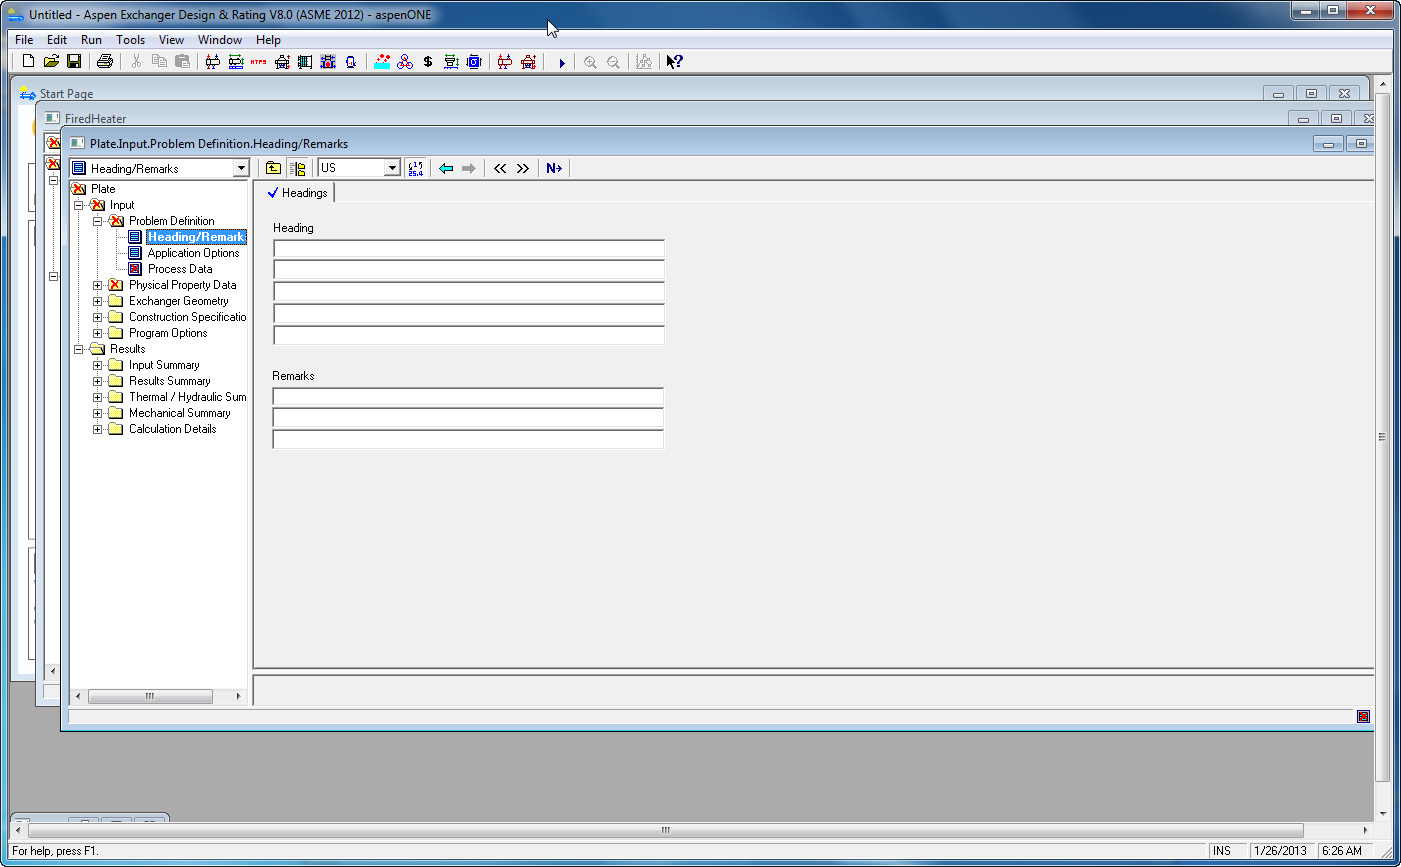Expand the Exchanger Geometry folder
The width and height of the screenshot is (1401, 867).
(x=98, y=301)
